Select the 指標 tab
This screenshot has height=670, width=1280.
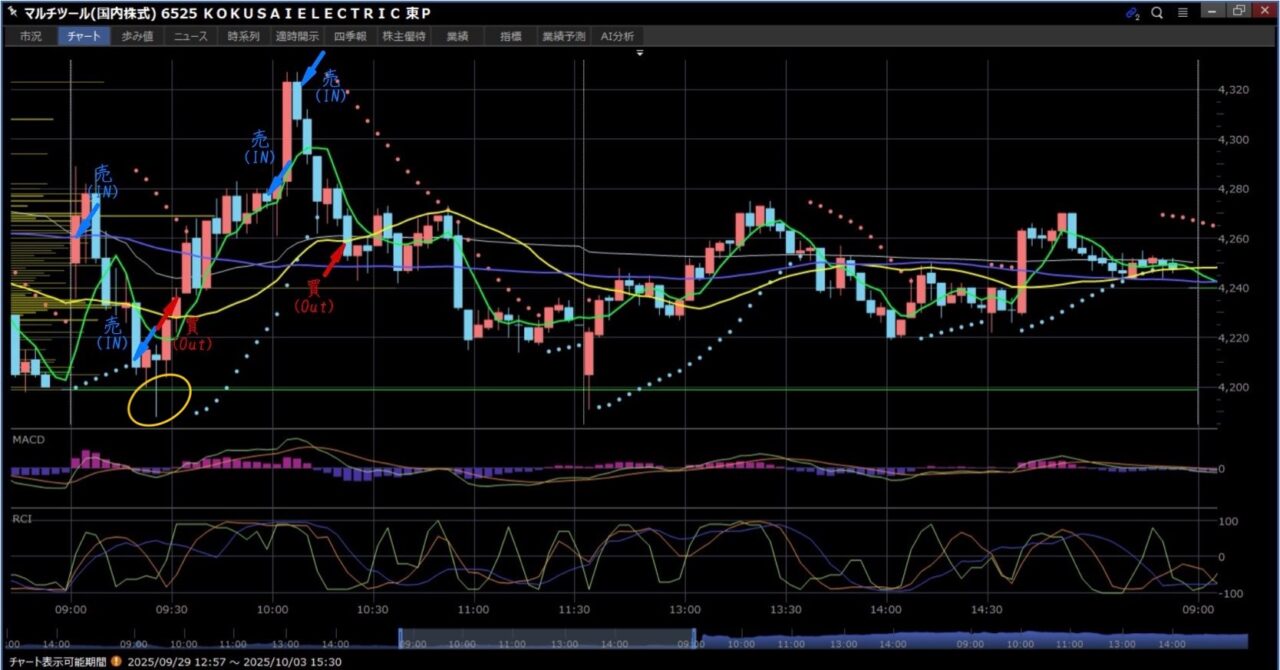point(511,36)
